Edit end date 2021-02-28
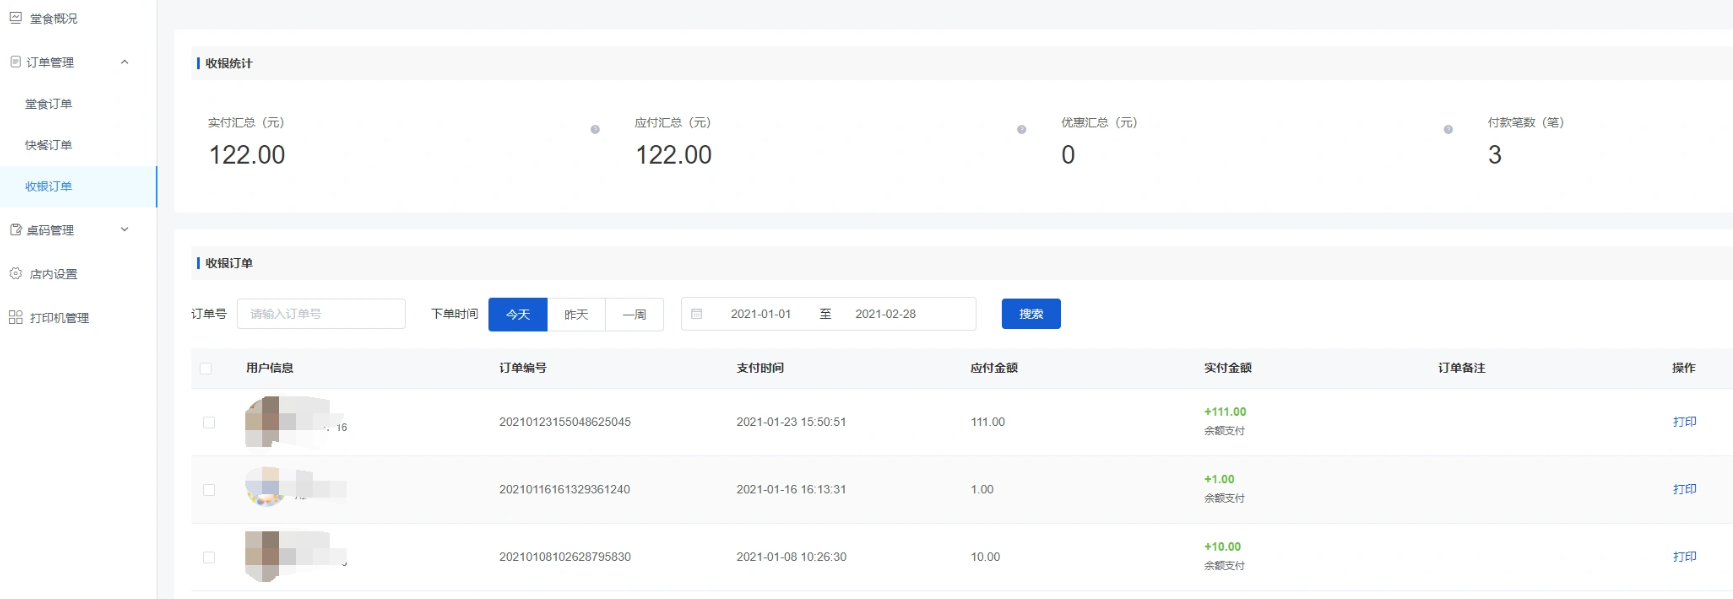 (885, 314)
